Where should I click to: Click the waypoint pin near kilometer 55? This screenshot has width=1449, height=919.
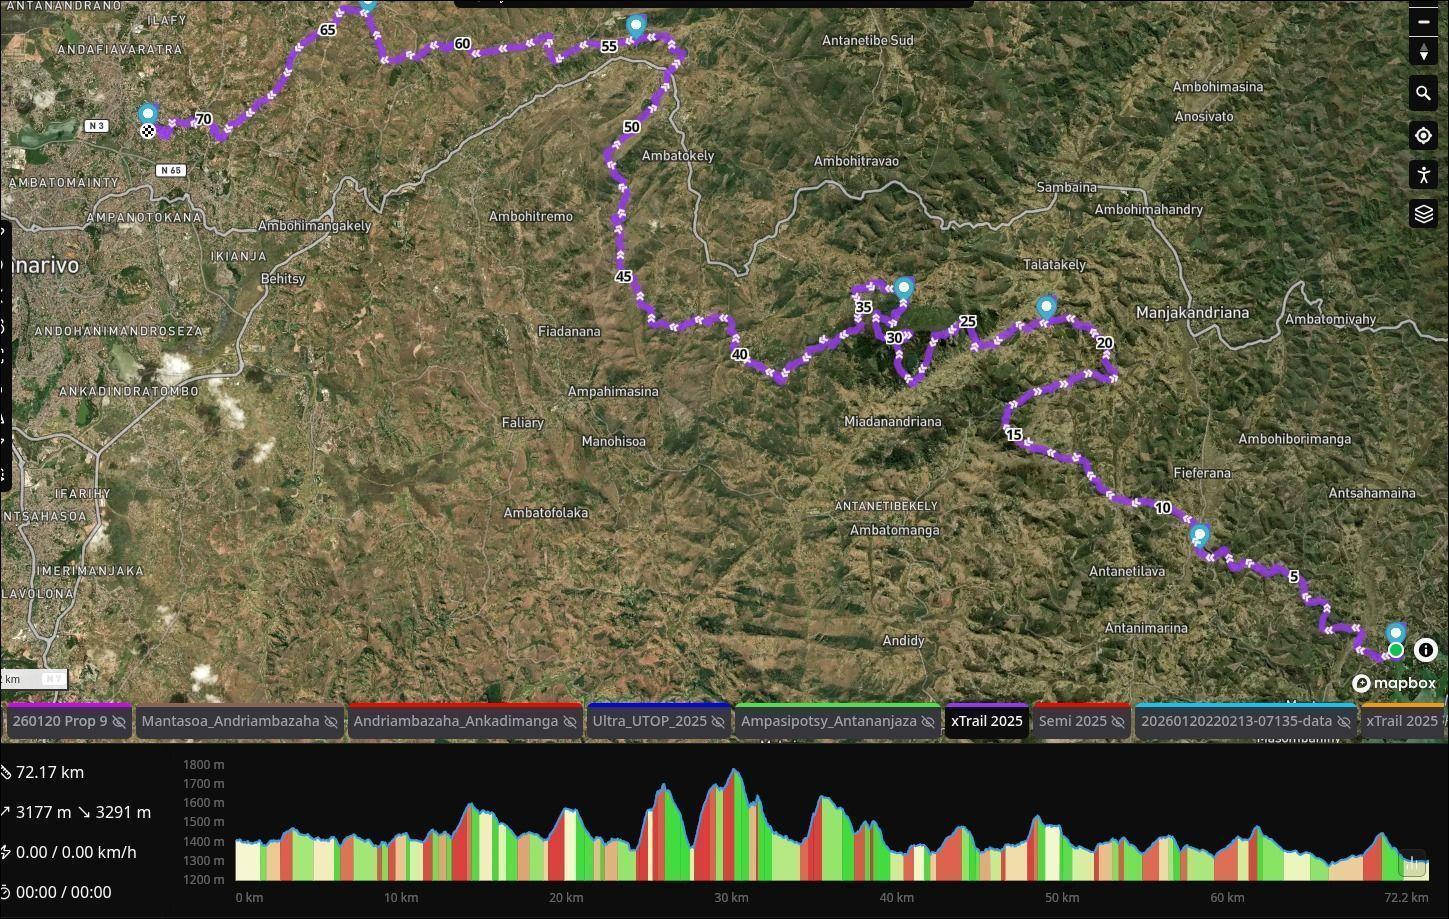636,25
